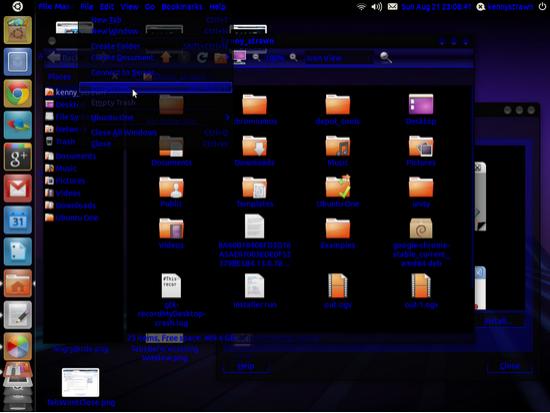The height and width of the screenshot is (413, 550).
Task: Click the Help button in background dialog
Action: 246,366
